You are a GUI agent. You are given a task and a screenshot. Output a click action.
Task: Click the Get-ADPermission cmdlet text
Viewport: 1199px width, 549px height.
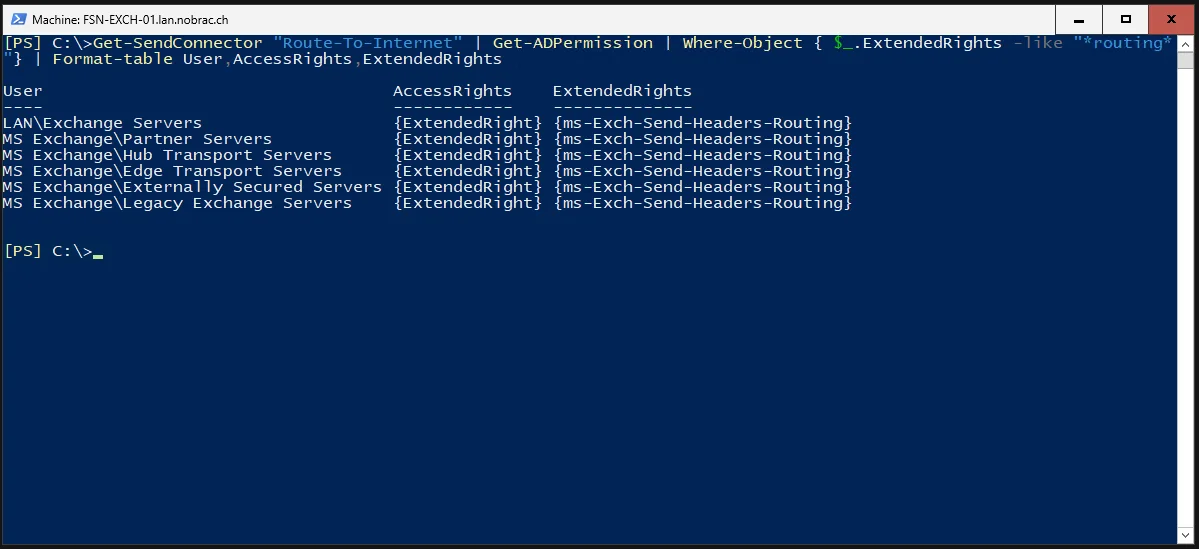(573, 43)
